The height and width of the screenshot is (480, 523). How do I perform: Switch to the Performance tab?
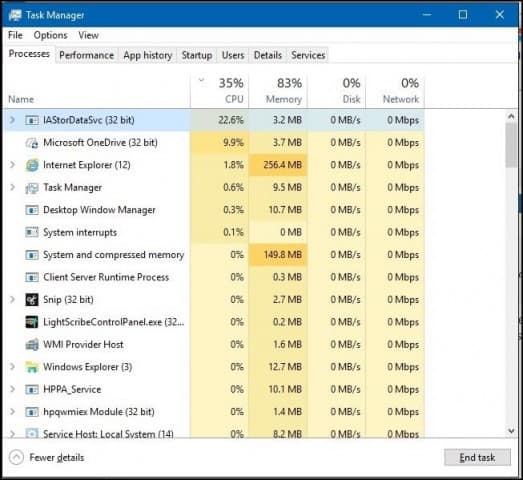(86, 55)
